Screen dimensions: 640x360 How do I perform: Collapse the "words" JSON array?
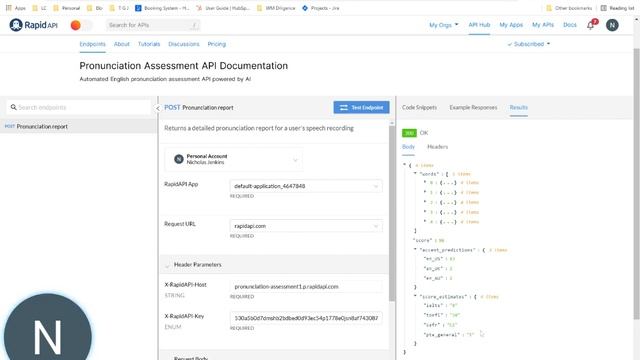415,174
